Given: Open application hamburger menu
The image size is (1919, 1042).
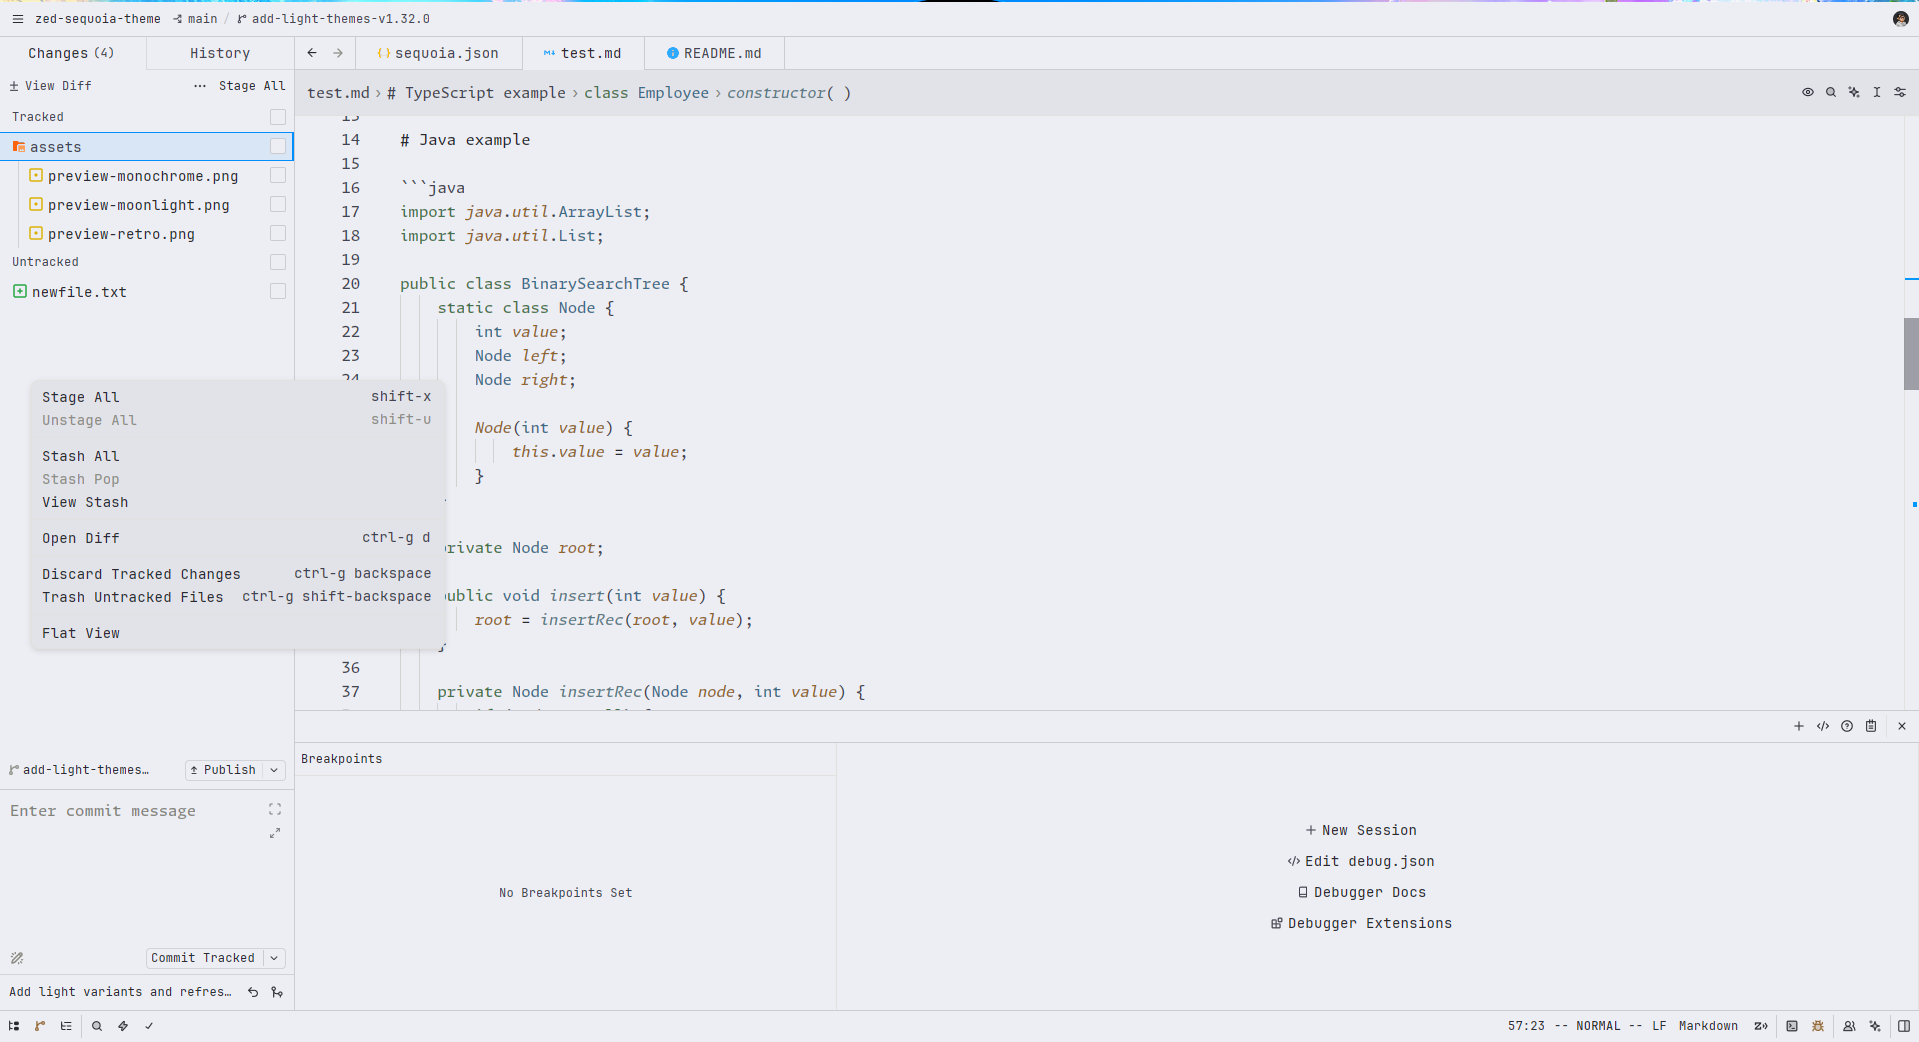Looking at the screenshot, I should point(17,19).
